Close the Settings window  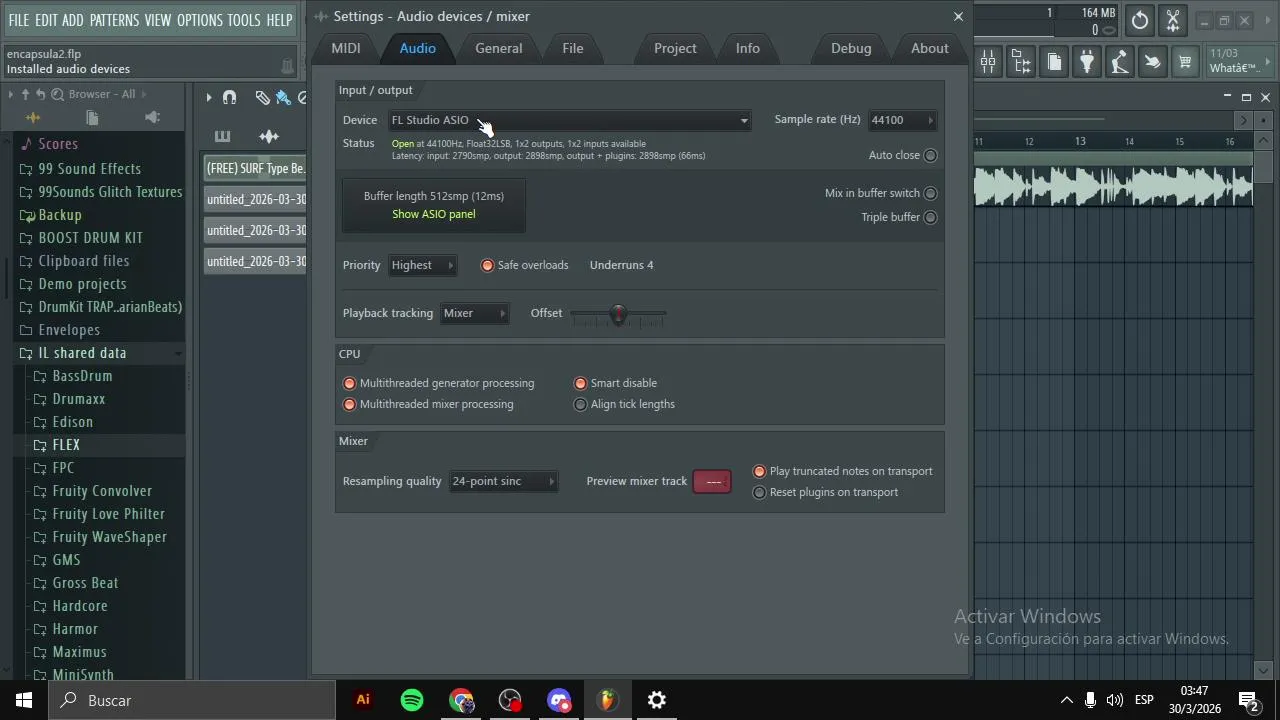point(958,16)
